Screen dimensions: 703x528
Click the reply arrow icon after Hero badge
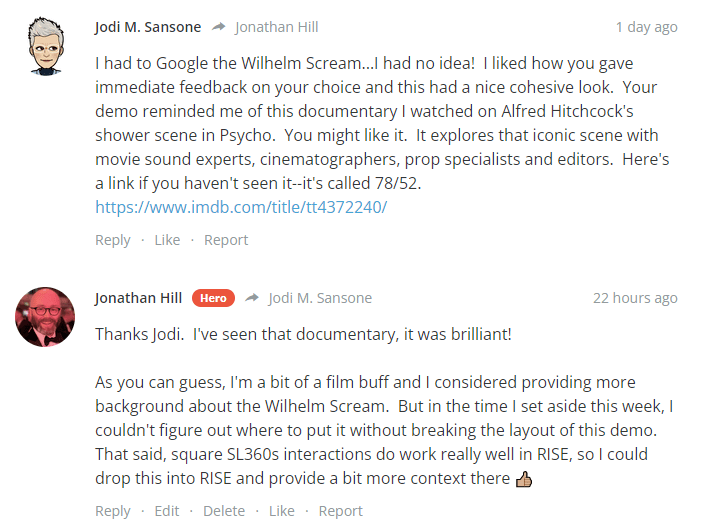coord(252,298)
